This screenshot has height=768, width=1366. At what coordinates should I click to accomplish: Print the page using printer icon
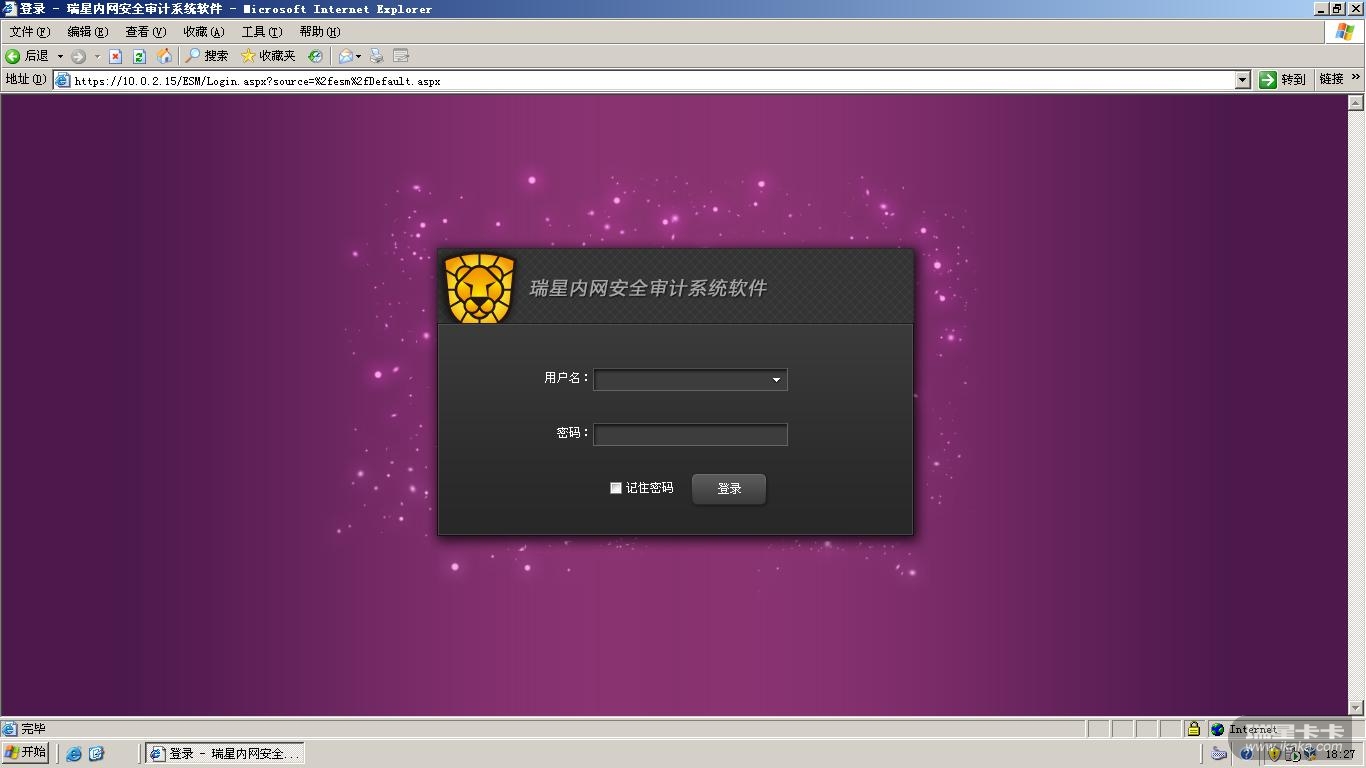tap(377, 56)
